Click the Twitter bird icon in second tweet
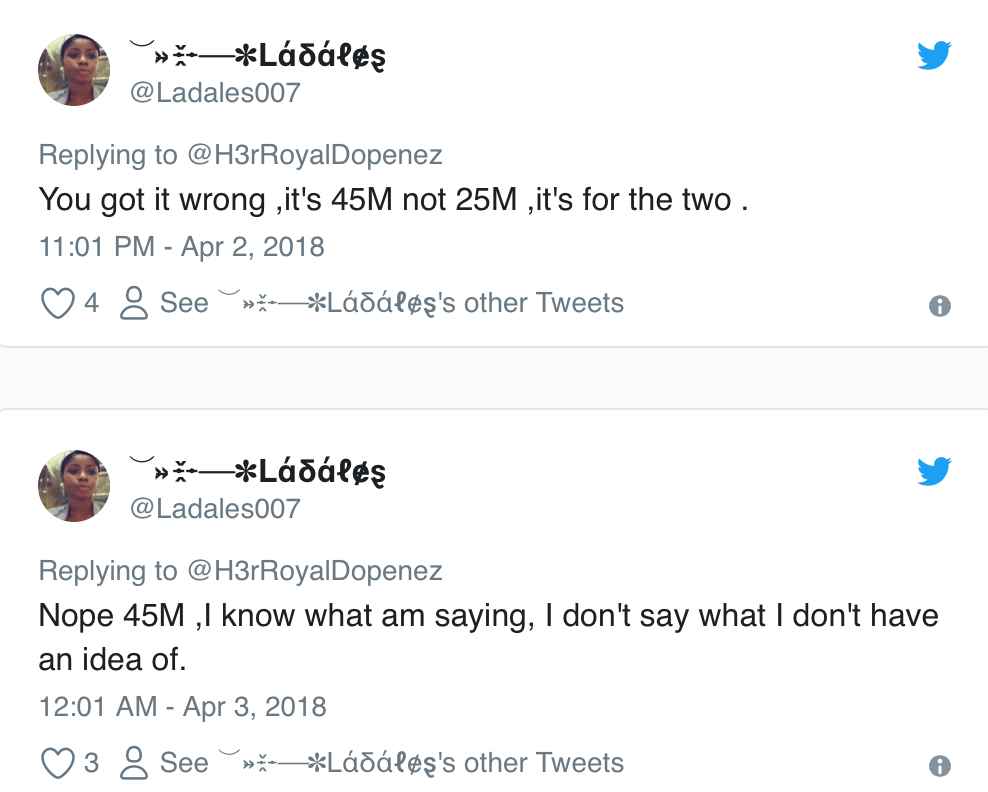Viewport: 988px width, 792px height. (x=934, y=472)
